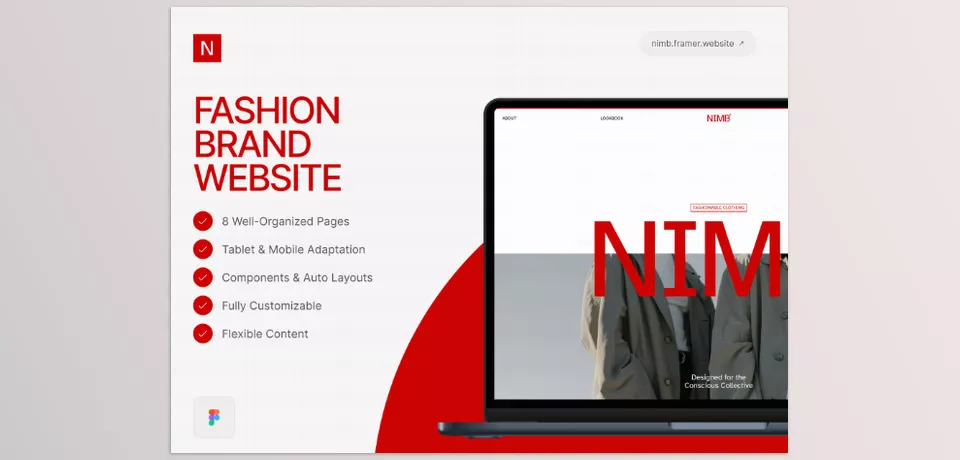Click the Fashion Brand Website heading

[x=267, y=144]
